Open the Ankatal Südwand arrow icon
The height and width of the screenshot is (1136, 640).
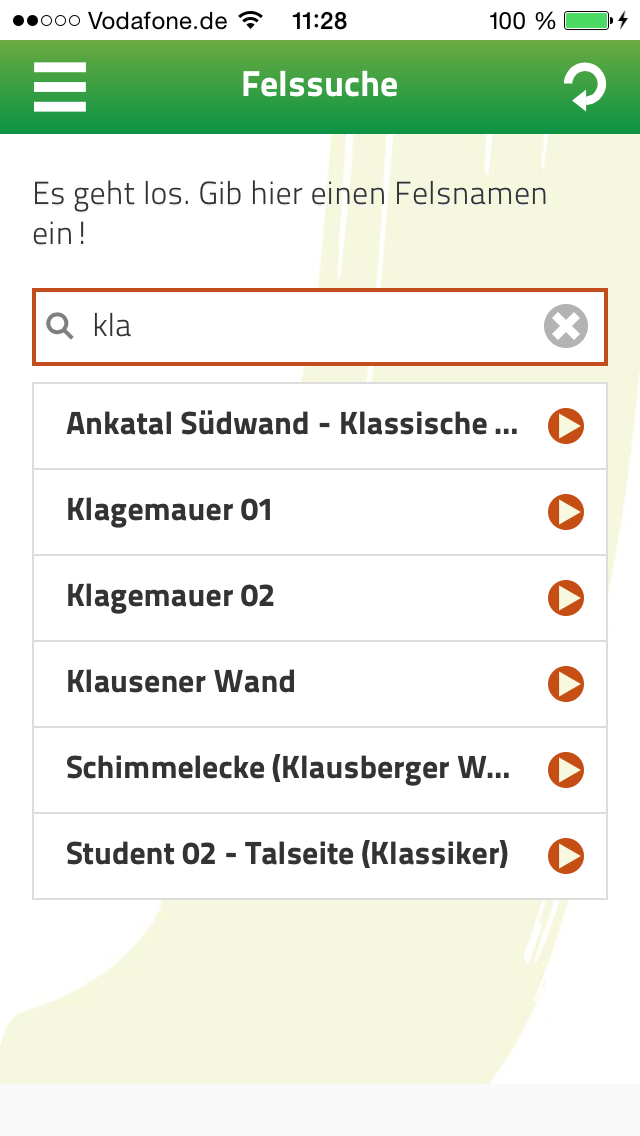click(x=566, y=426)
